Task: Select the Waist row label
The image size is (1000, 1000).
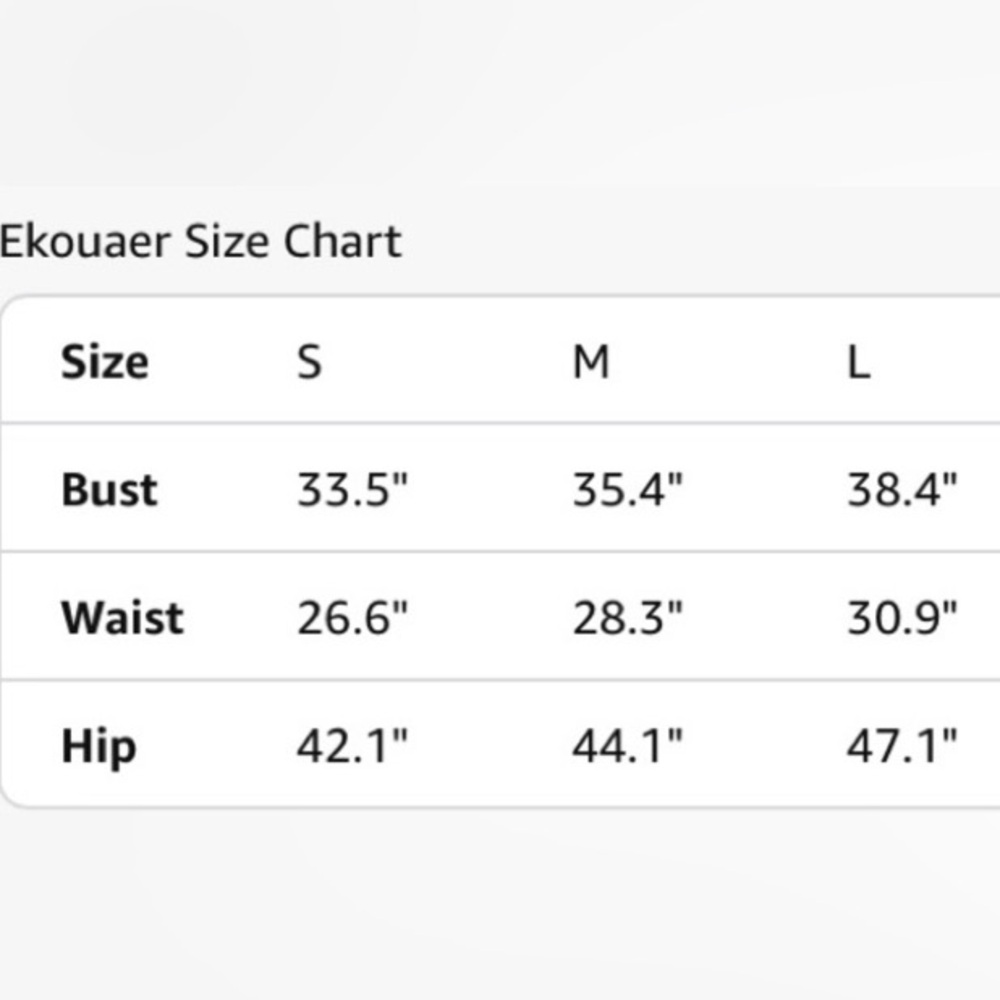Action: (122, 618)
